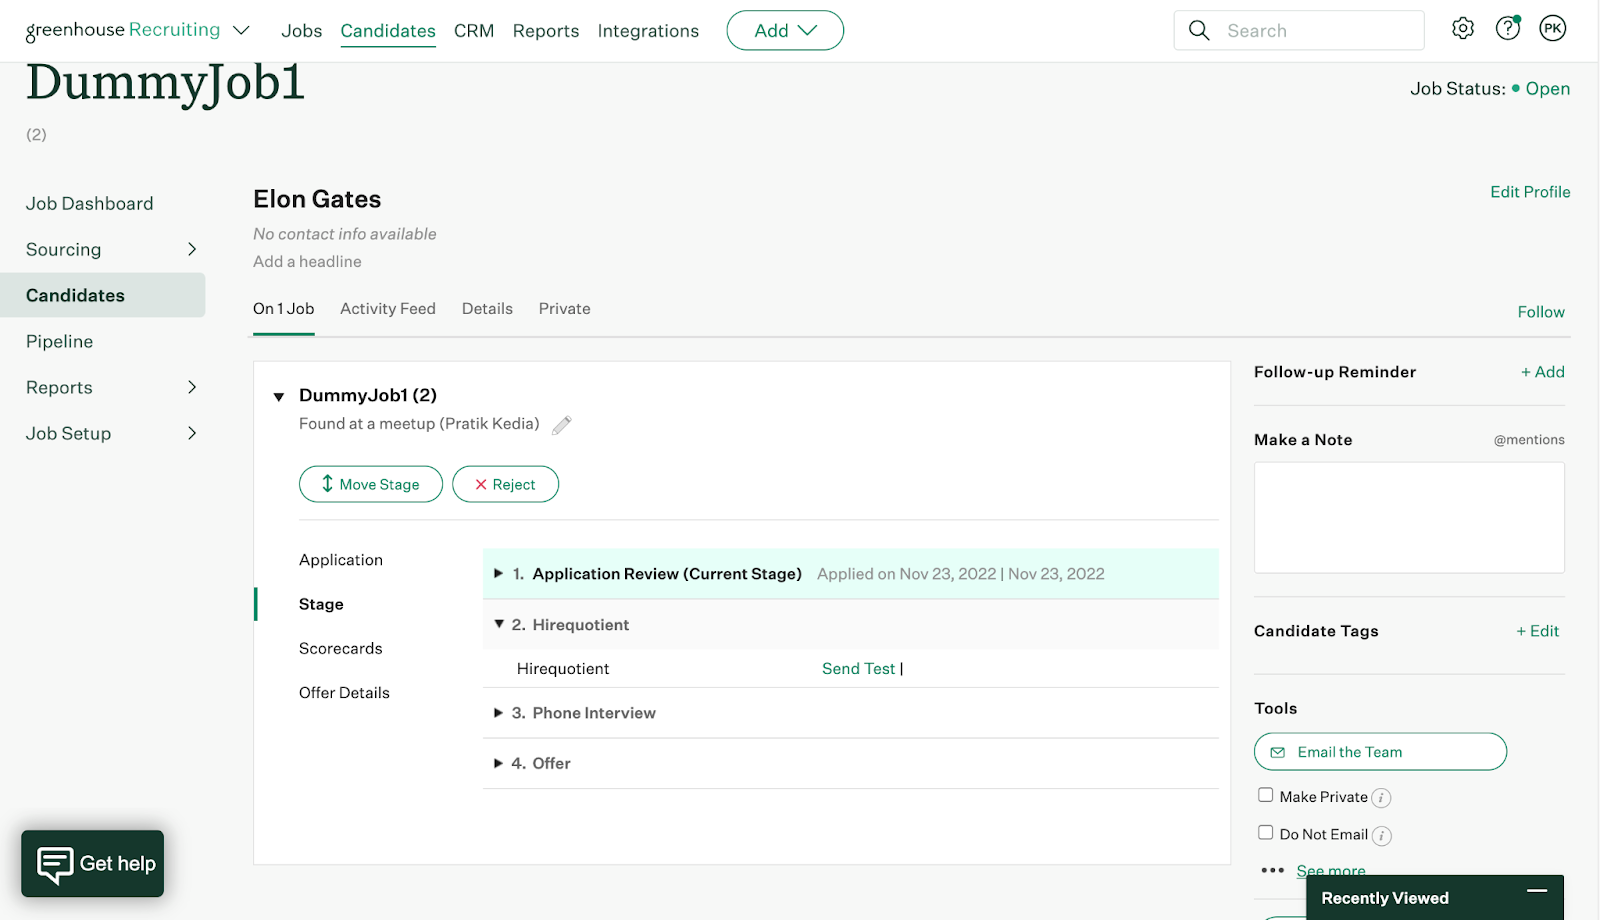Check the Do Not Email checkbox
This screenshot has height=920, width=1600.
coord(1266,832)
